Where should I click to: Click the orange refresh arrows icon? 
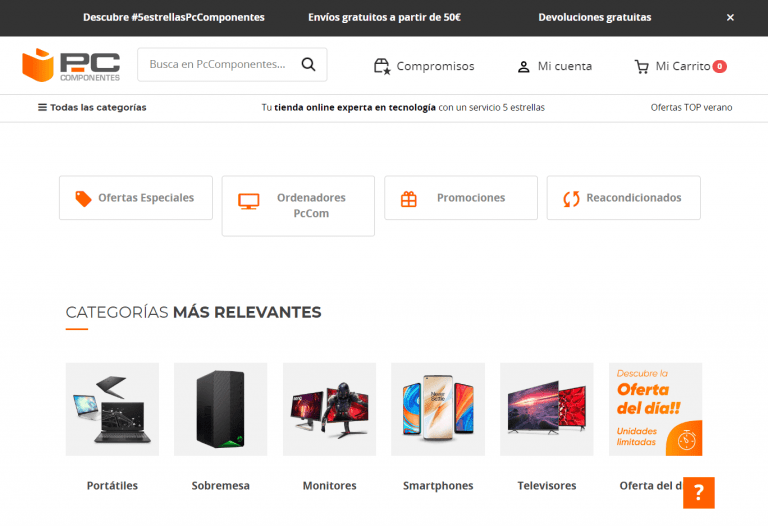point(571,198)
